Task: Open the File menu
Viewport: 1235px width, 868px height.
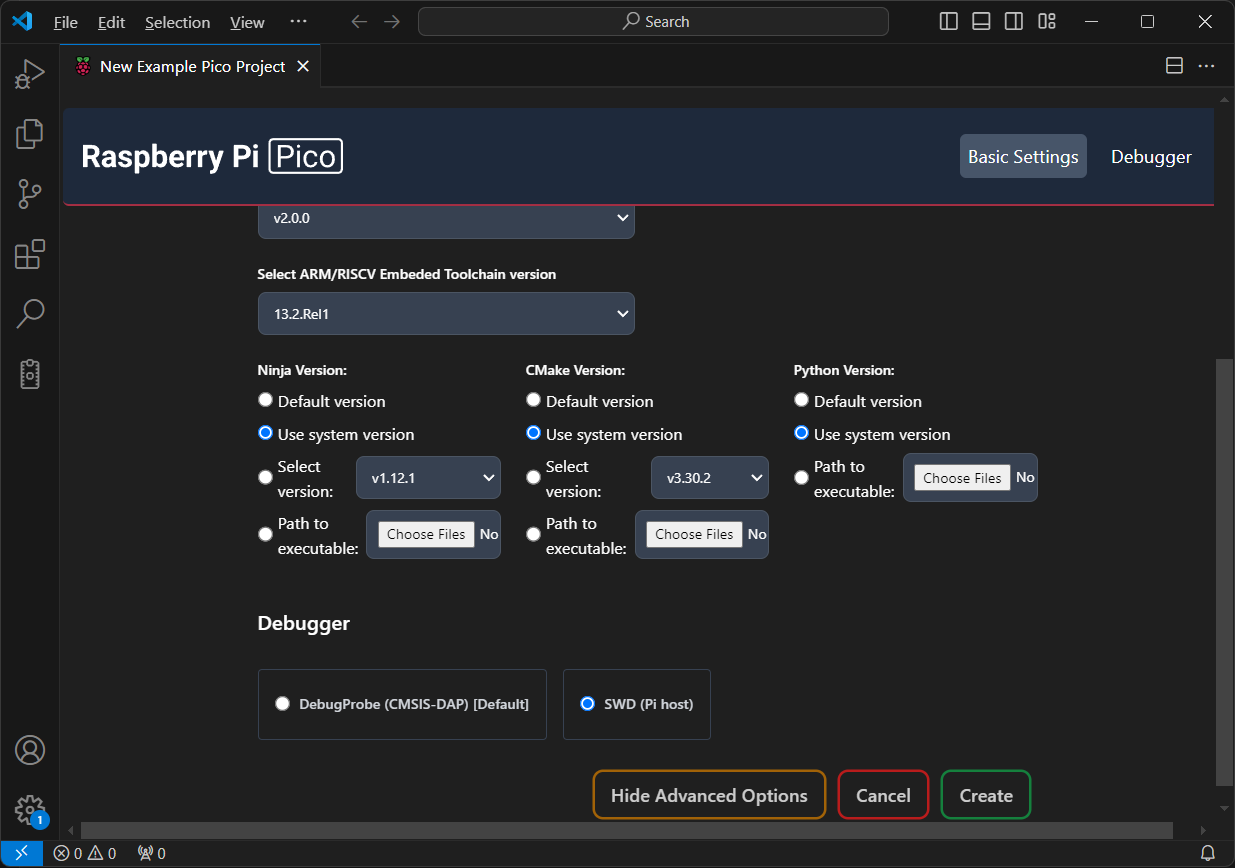Action: (x=65, y=22)
